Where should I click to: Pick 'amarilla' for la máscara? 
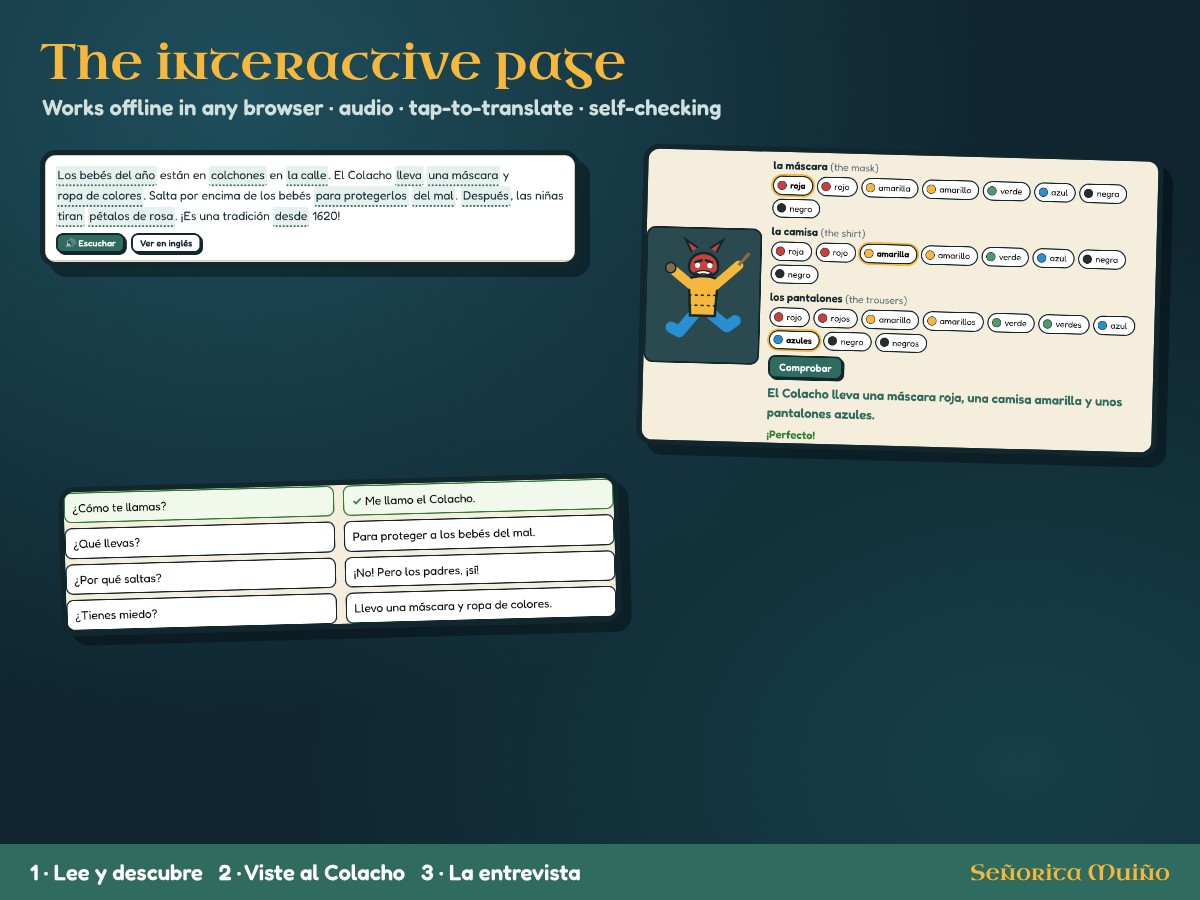889,188
